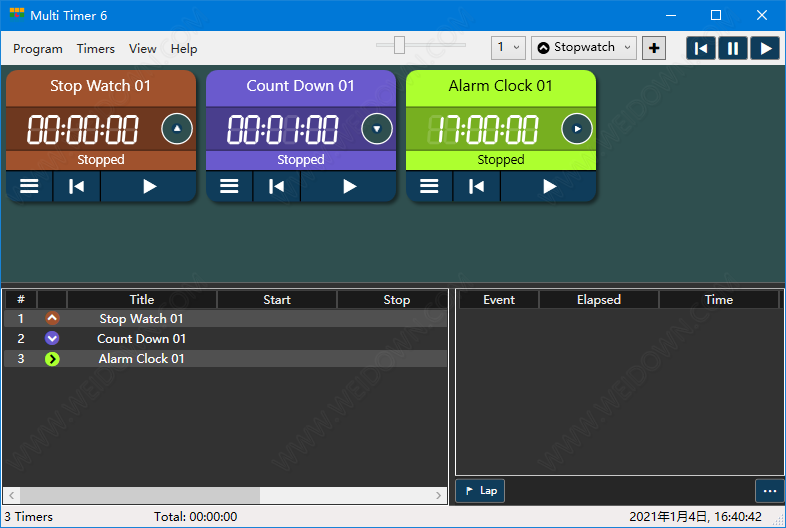
Task: Click the Count Down 01 mode down-arrow icon
Action: point(376,128)
